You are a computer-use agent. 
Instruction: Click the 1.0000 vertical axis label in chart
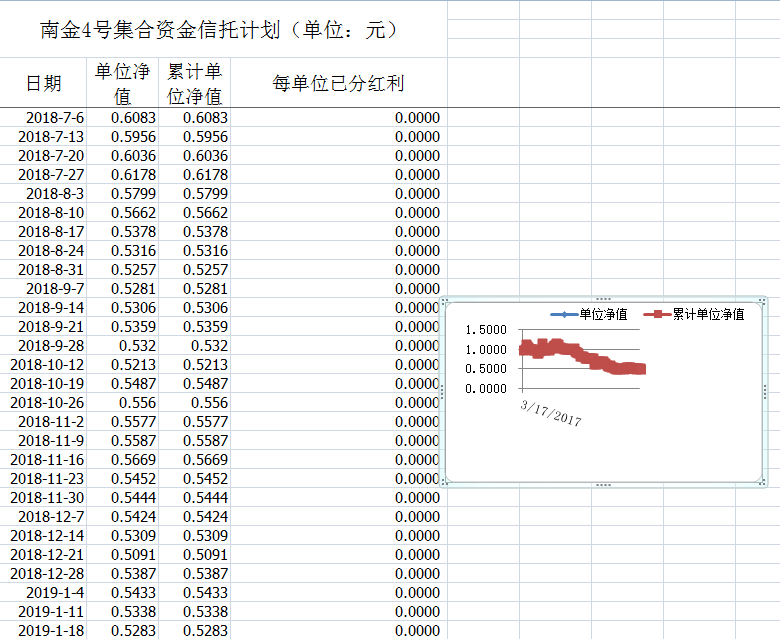(x=486, y=350)
